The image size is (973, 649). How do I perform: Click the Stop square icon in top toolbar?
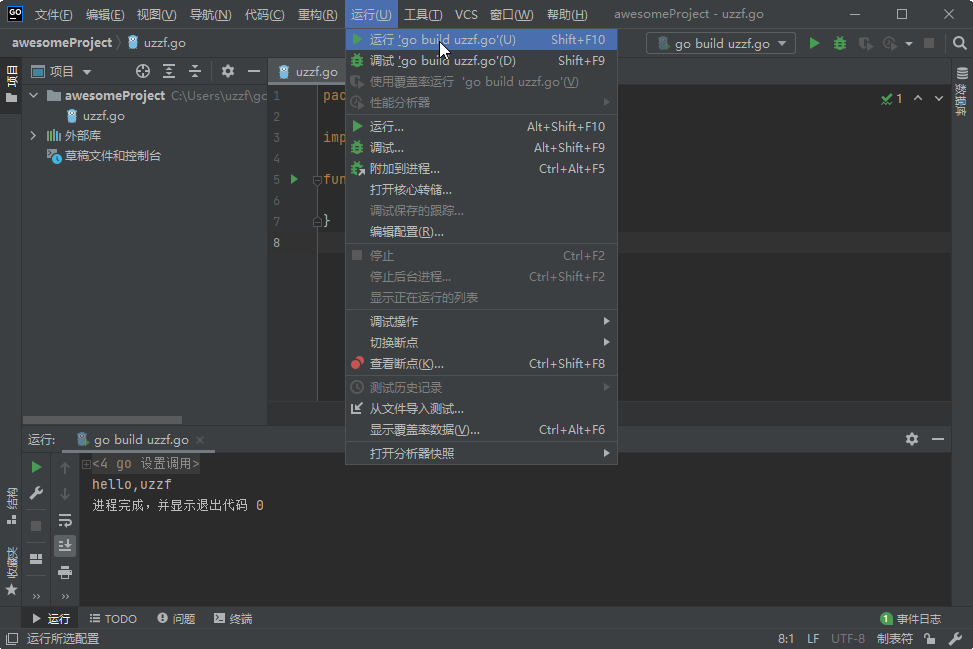tap(929, 43)
